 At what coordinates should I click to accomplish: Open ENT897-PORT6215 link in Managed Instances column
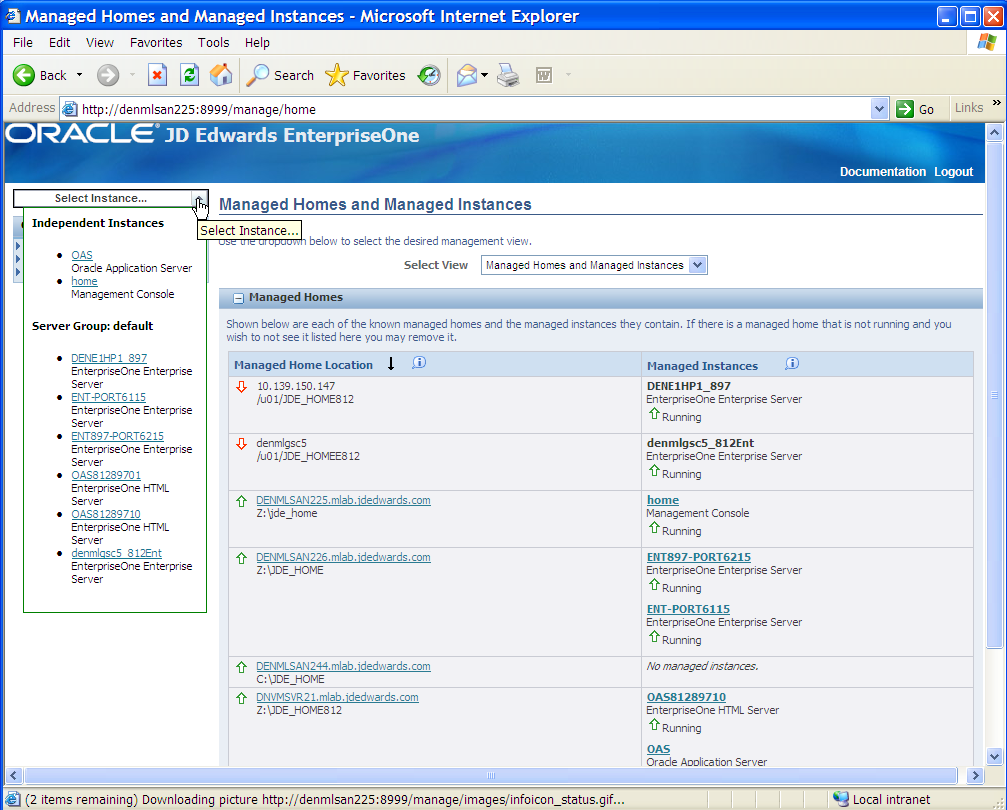coord(699,557)
